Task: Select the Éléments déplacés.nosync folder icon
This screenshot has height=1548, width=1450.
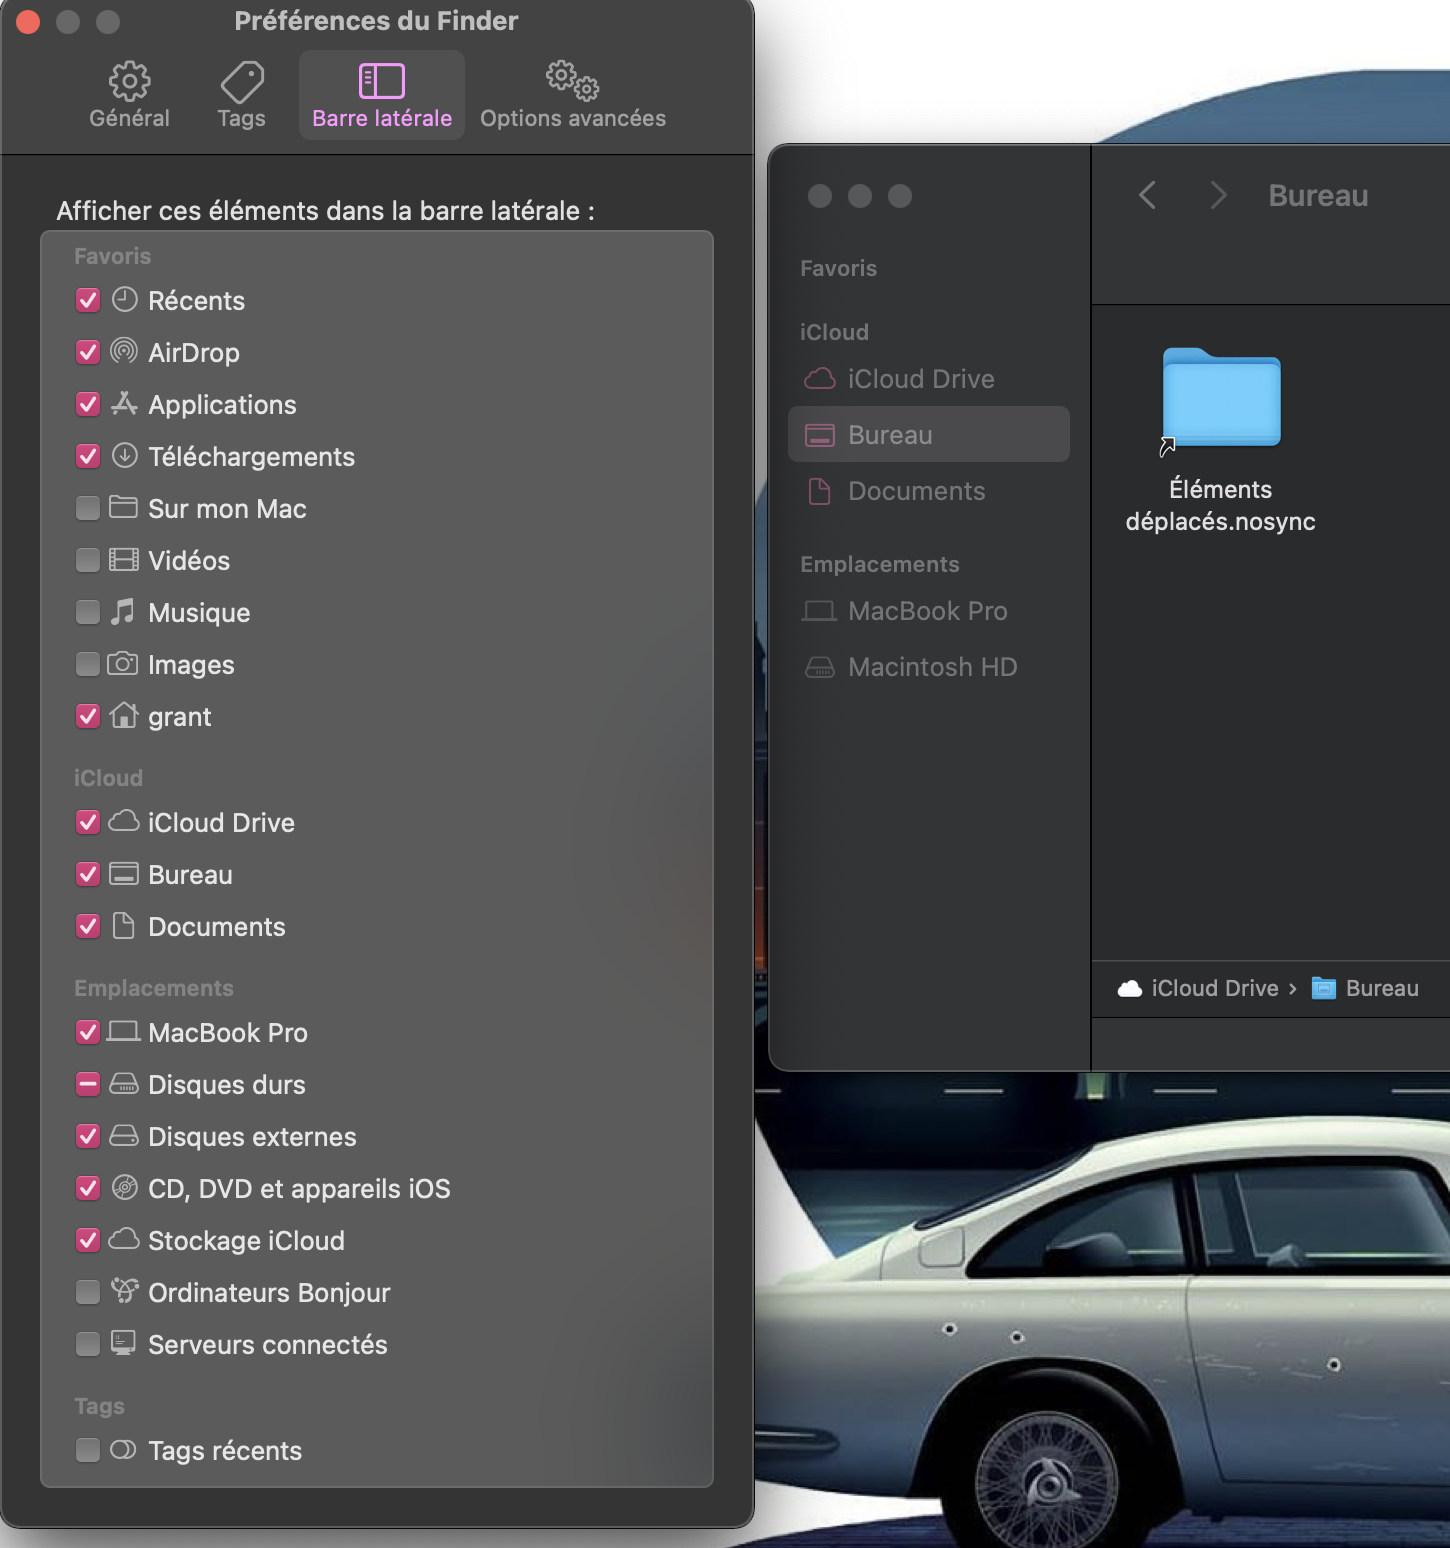Action: point(1221,399)
